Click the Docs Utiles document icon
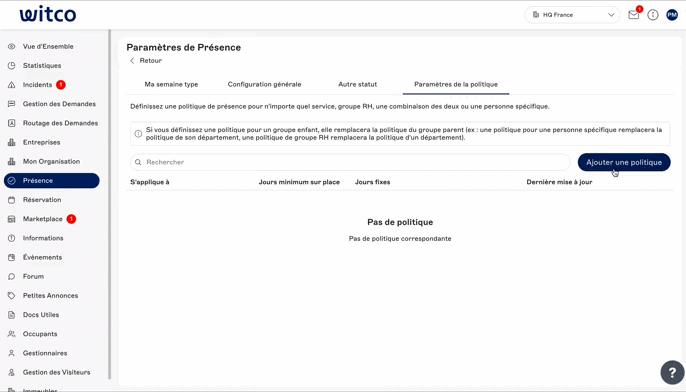The height and width of the screenshot is (392, 686). click(x=11, y=315)
